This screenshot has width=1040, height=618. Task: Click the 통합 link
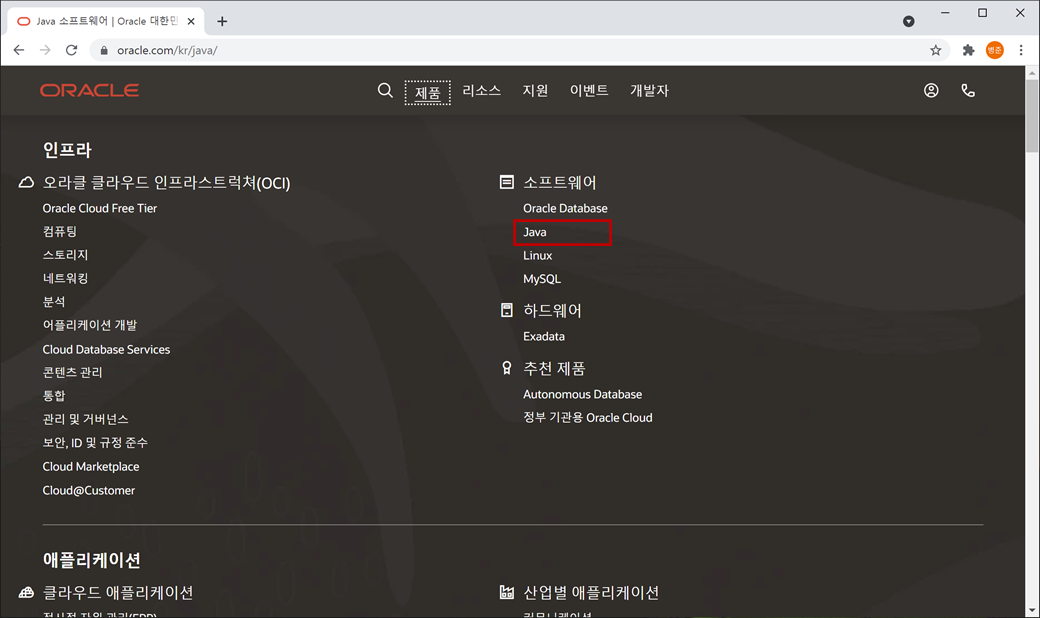click(54, 396)
